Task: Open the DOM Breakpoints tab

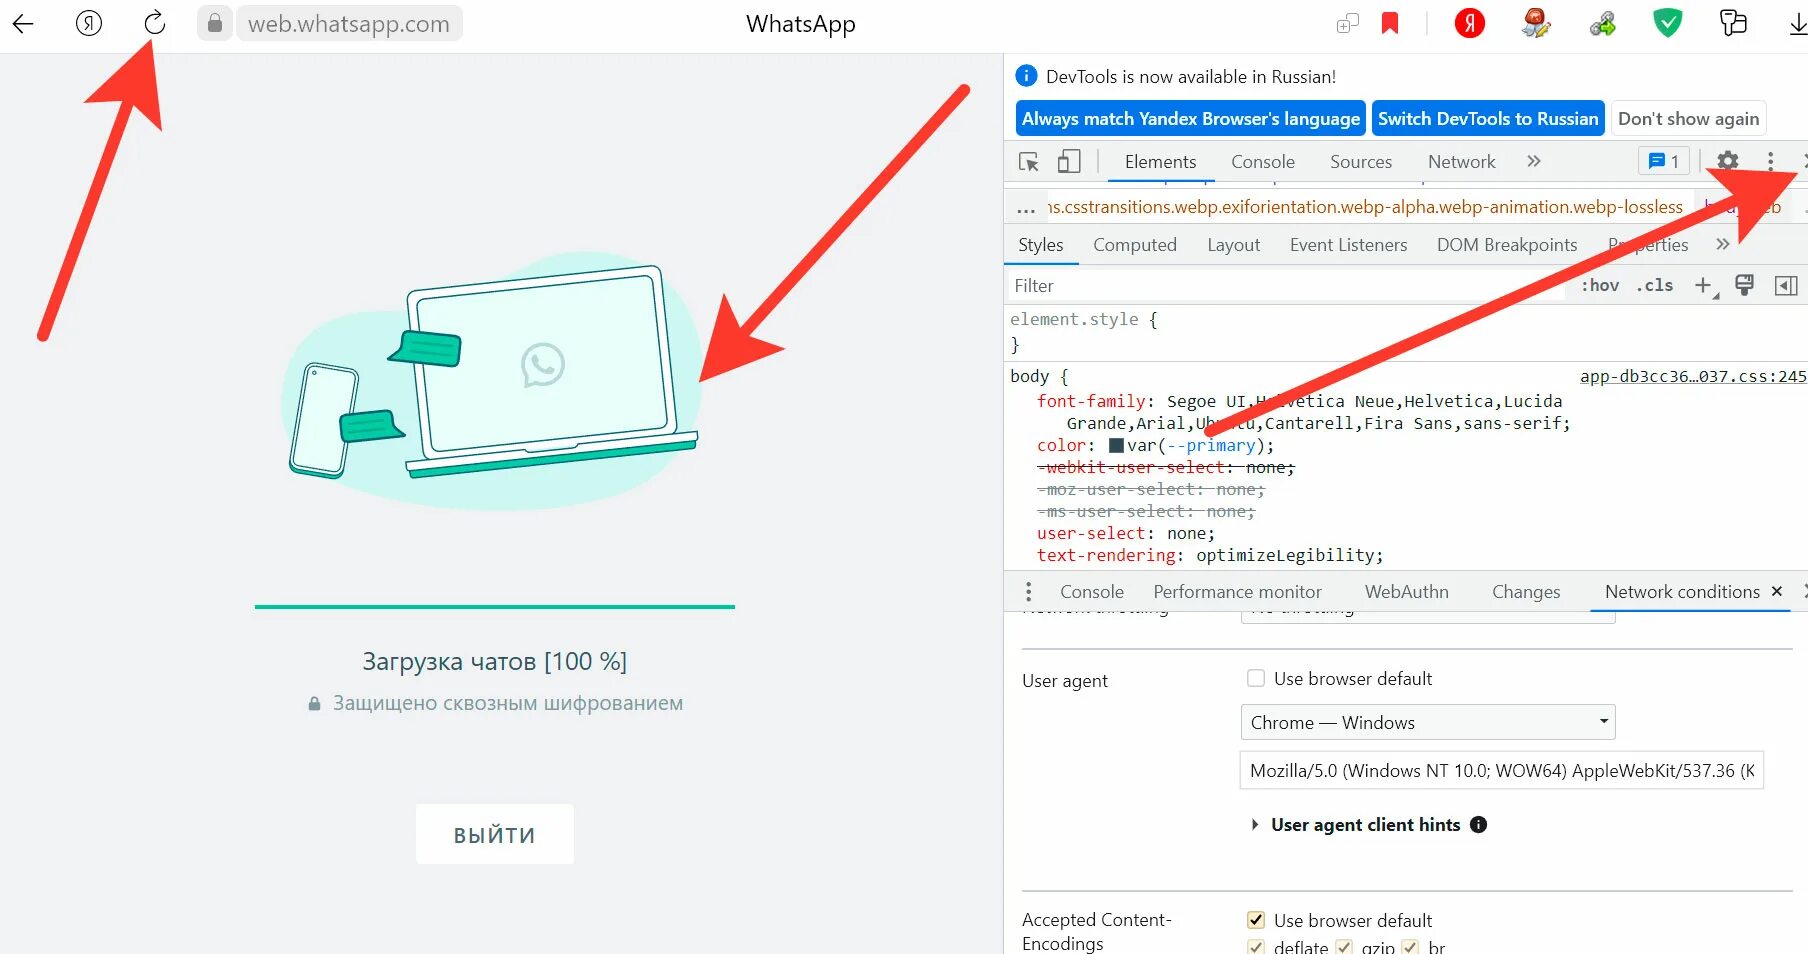Action: coord(1507,245)
